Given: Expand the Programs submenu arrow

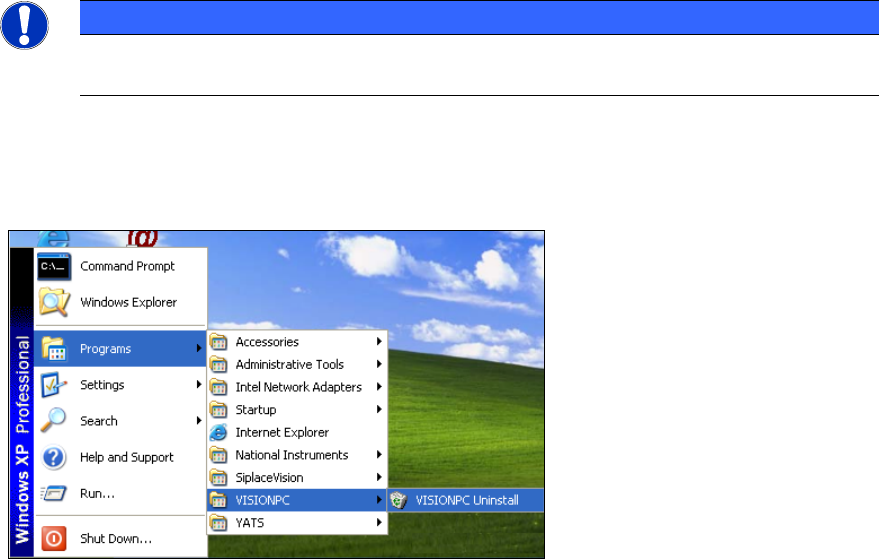Looking at the screenshot, I should tap(198, 348).
